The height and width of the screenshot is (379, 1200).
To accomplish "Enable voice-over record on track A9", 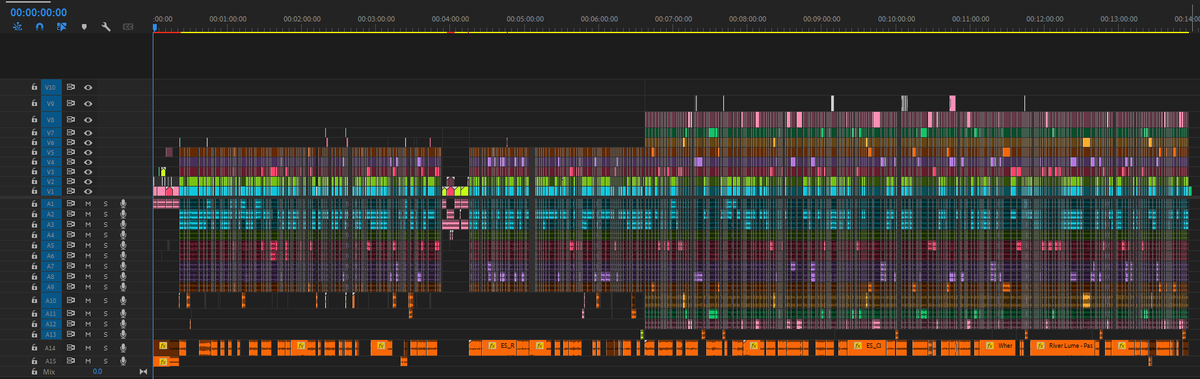I will [123, 287].
